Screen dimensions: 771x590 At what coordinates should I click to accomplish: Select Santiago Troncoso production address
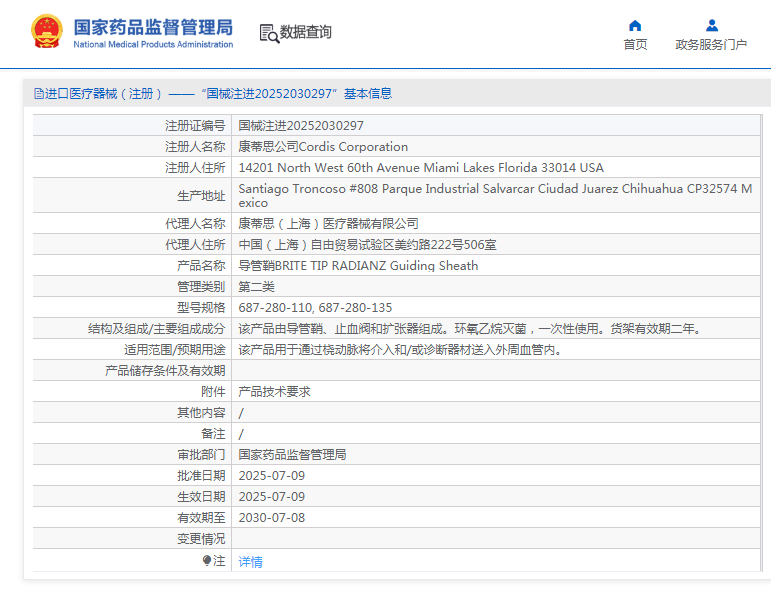[495, 195]
